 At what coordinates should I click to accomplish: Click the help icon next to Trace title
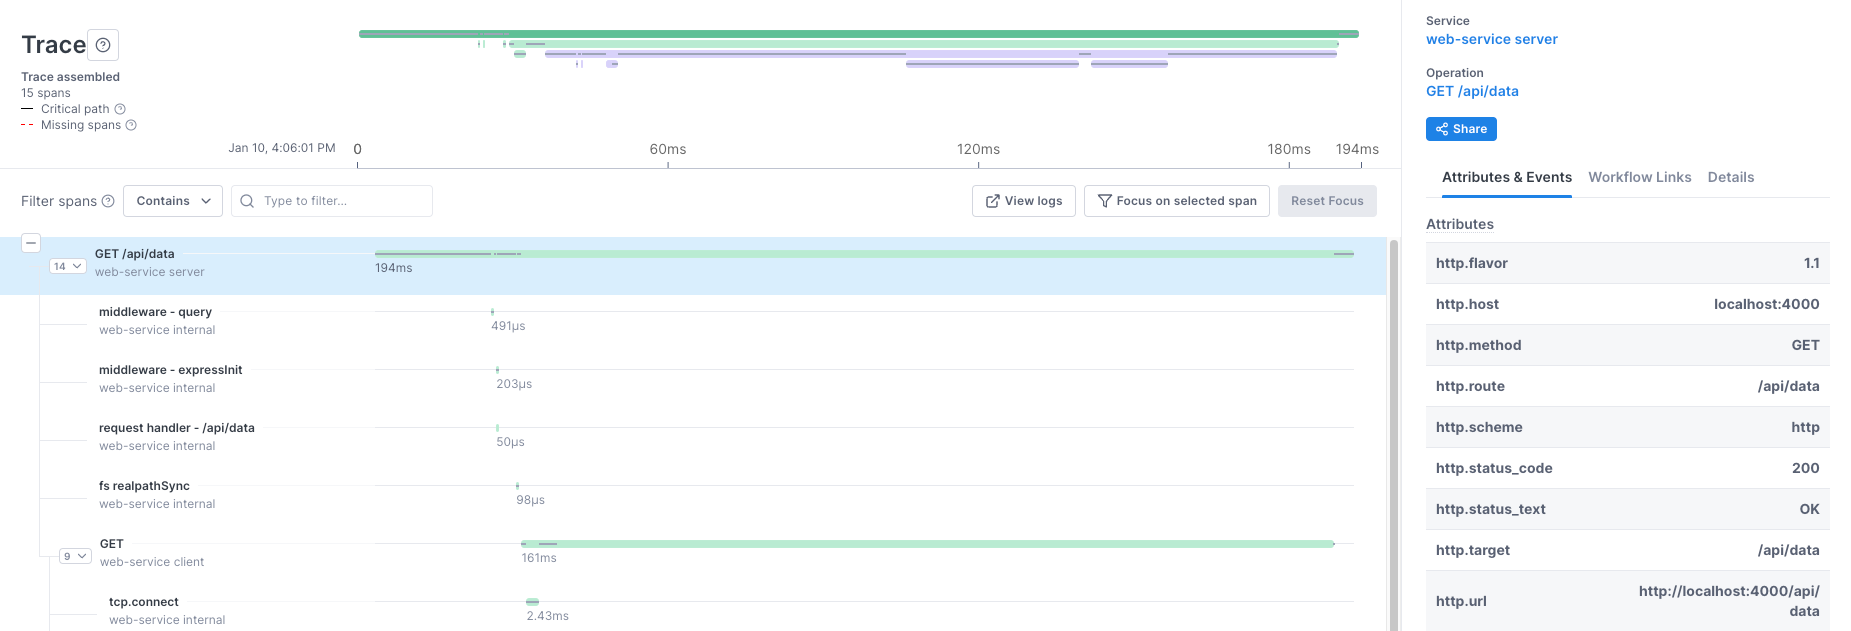pyautogui.click(x=103, y=45)
